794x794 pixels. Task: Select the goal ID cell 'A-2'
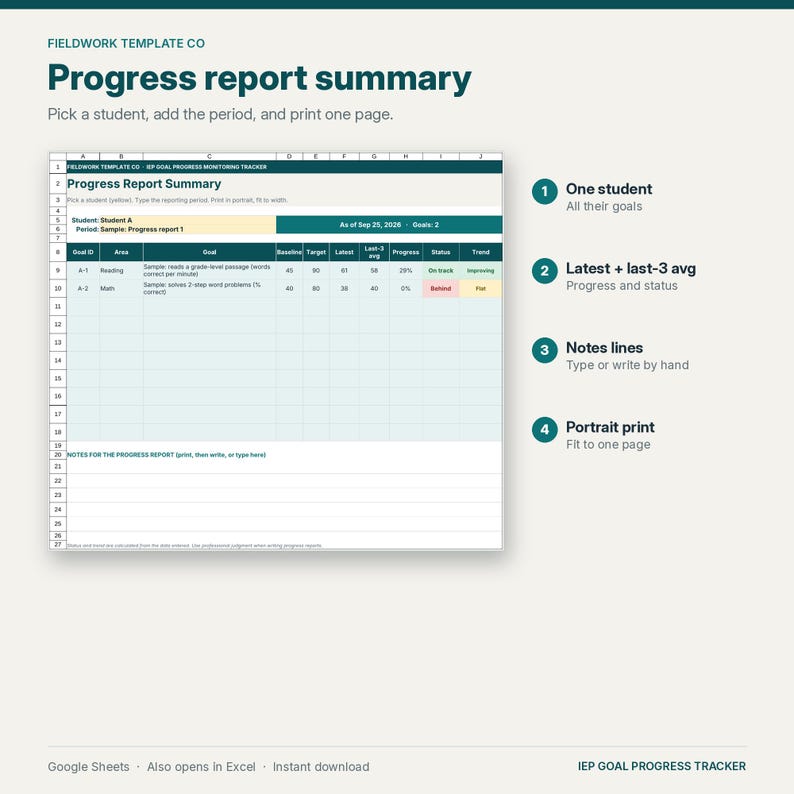pyautogui.click(x=83, y=289)
